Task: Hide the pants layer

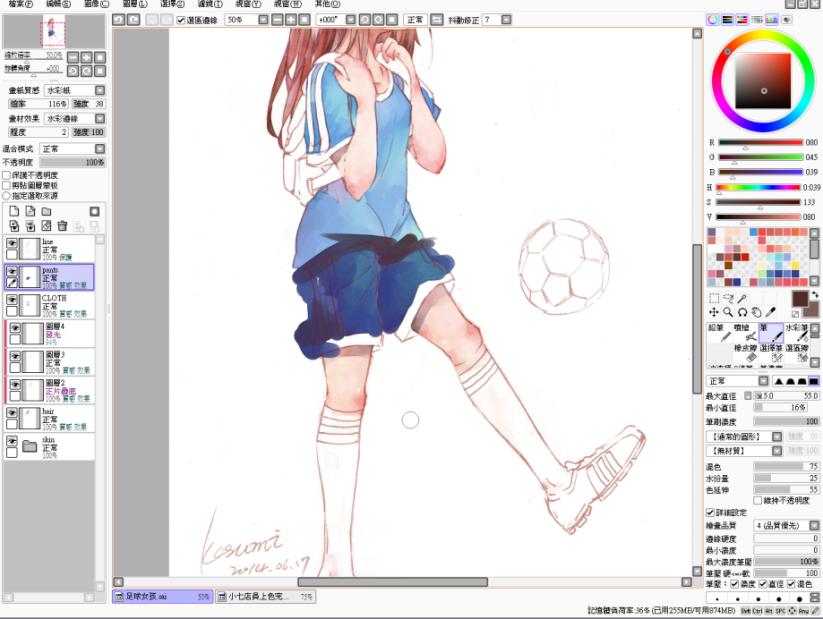Action: click(12, 271)
